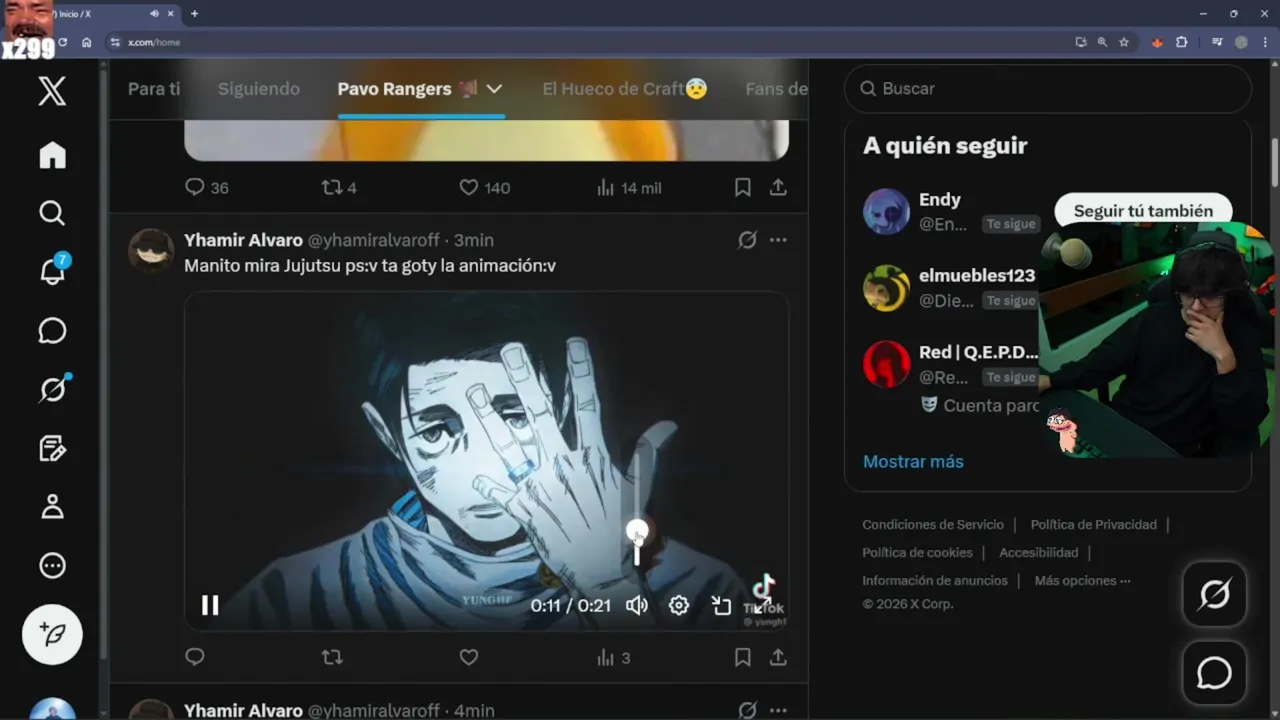
Task: Click the video volume slider handle
Action: tap(637, 532)
